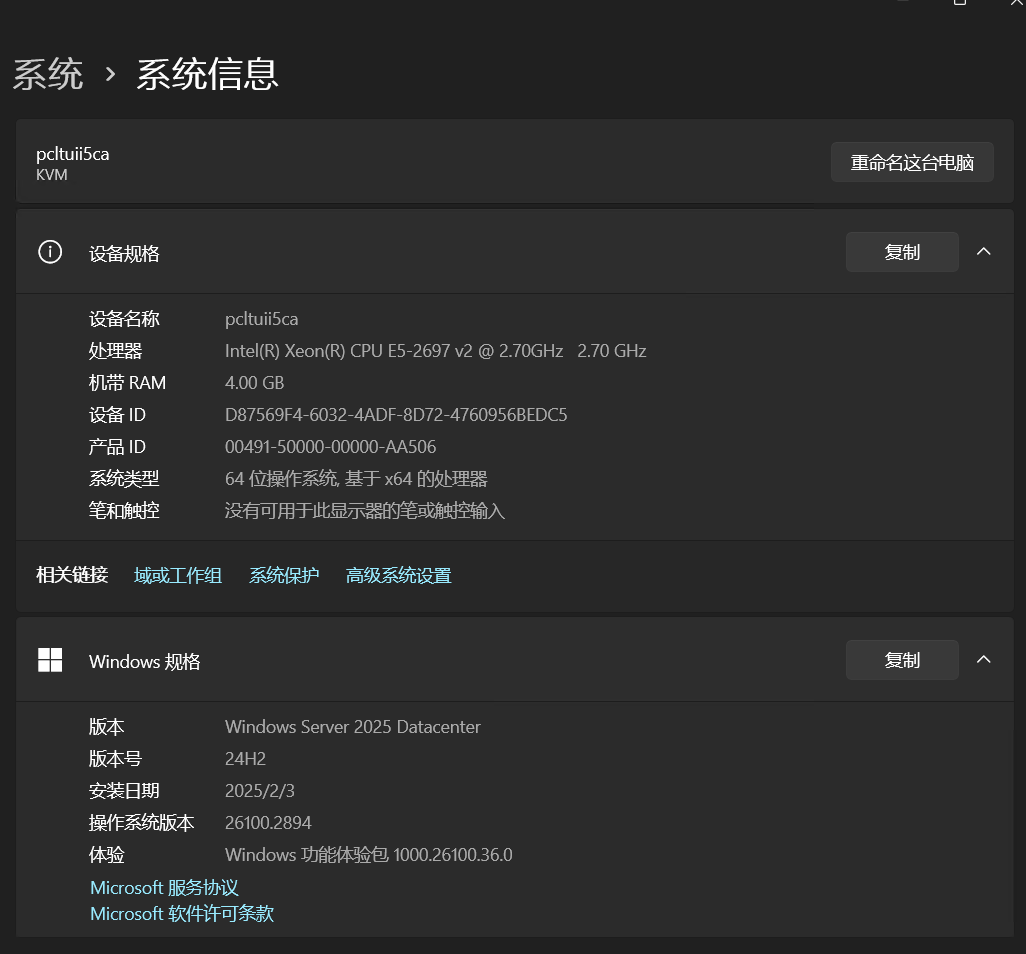Screen dimensions: 1026x954
Task: Go back to 系统 breadcrumb
Action: (48, 74)
